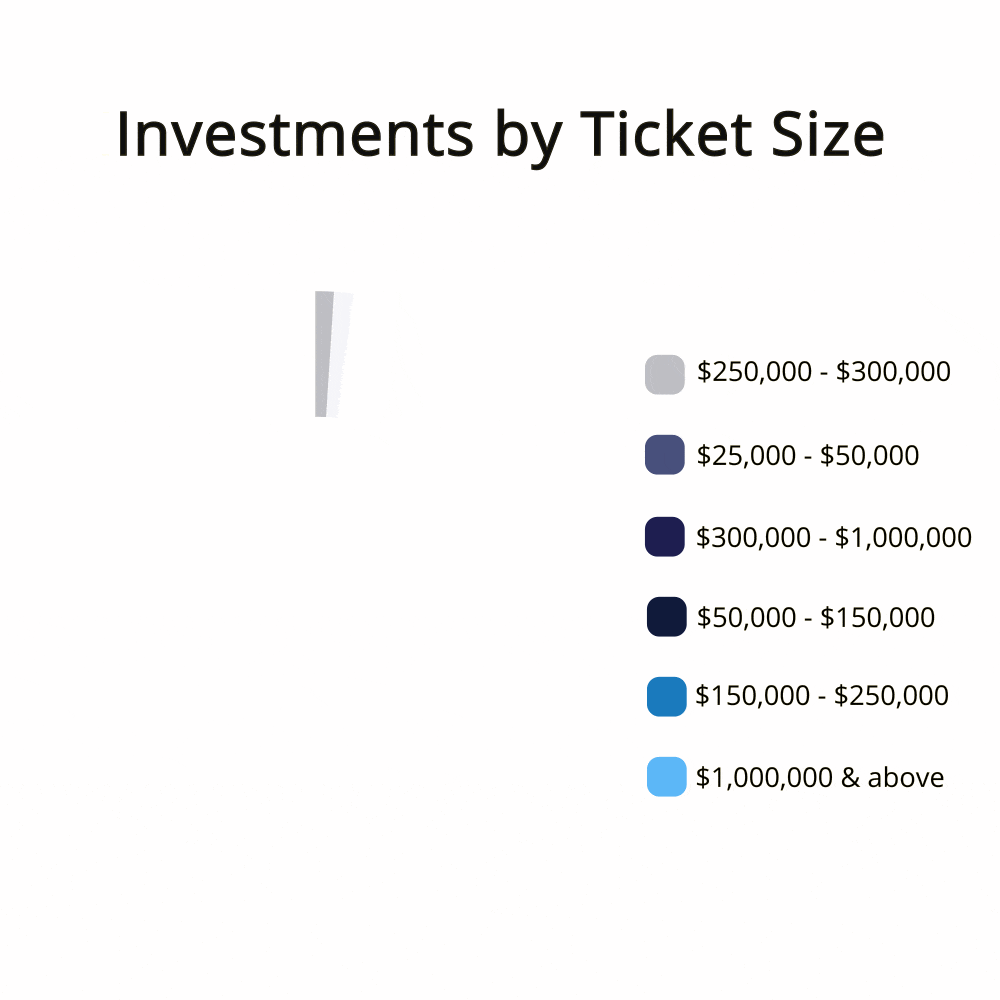Select the $150,000 - $250,000 legend label
1000x1000 pixels.
point(821,696)
